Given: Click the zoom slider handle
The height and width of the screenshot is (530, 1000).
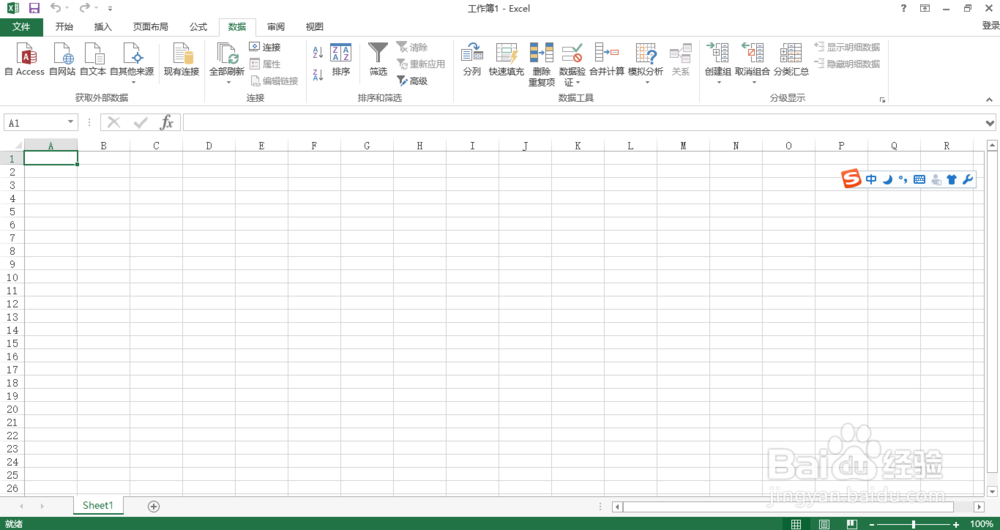Looking at the screenshot, I should (x=914, y=524).
